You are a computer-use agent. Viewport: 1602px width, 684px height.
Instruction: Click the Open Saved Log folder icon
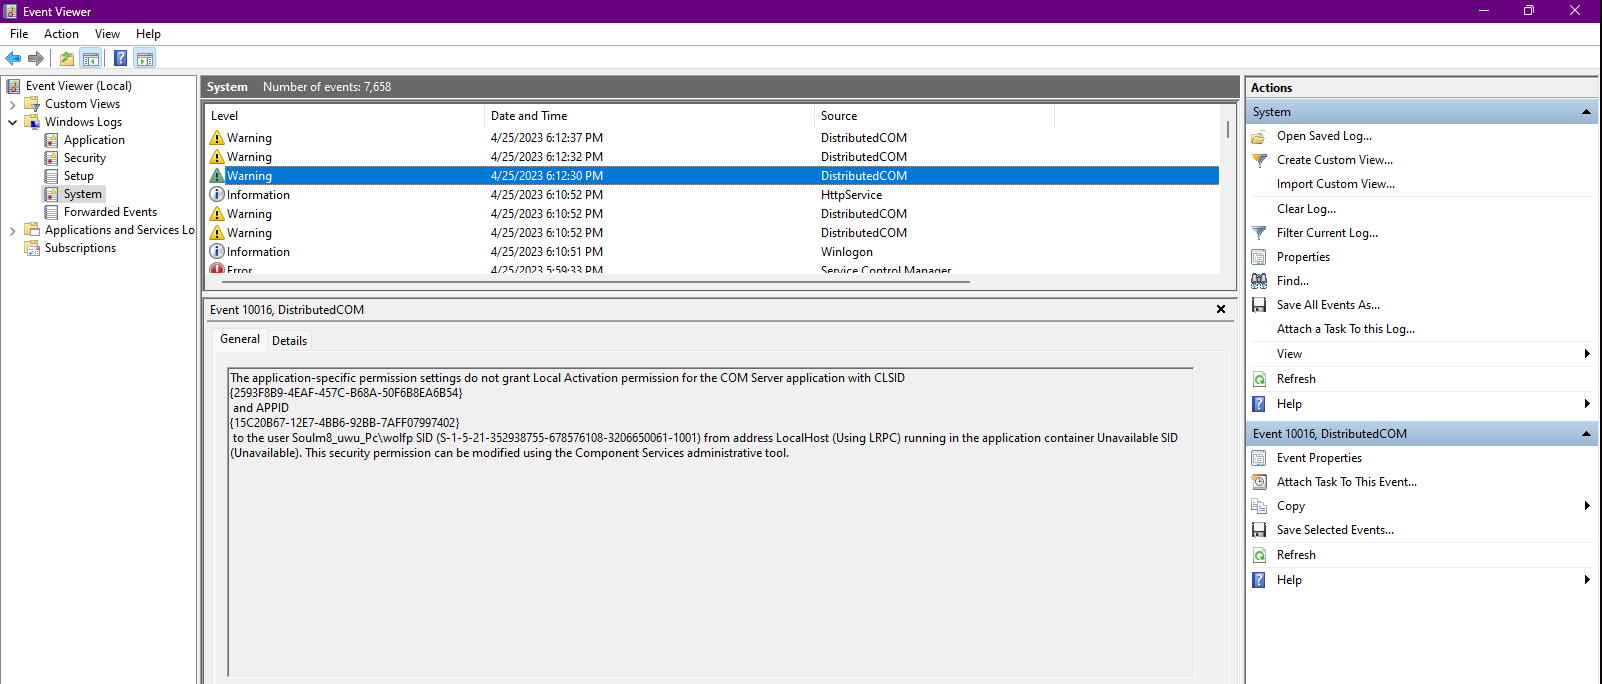(1259, 137)
